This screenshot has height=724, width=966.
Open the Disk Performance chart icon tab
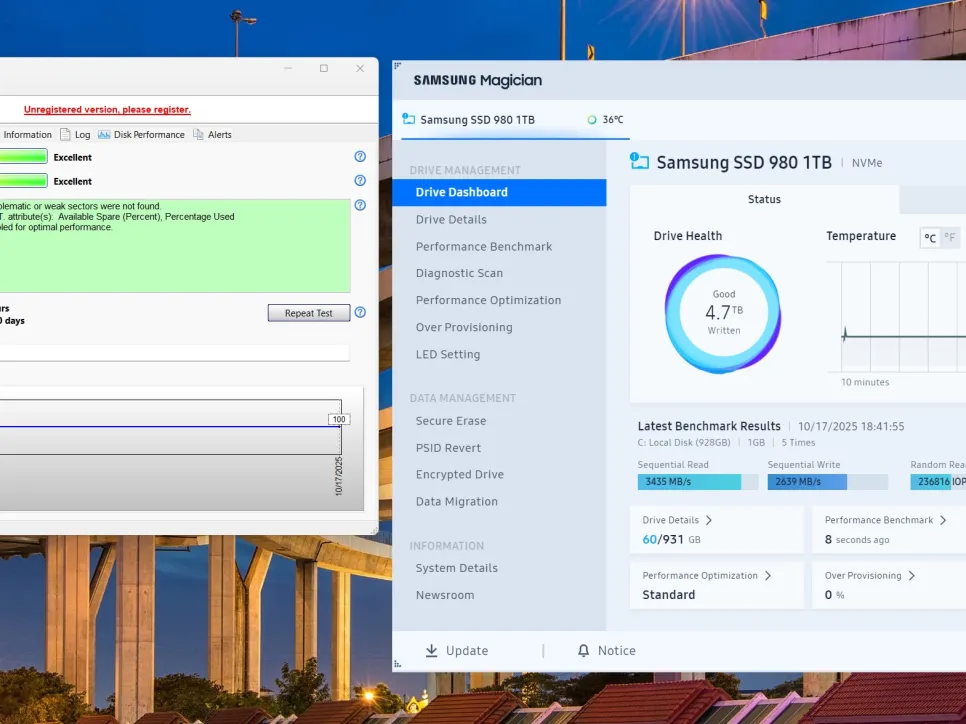[x=104, y=135]
